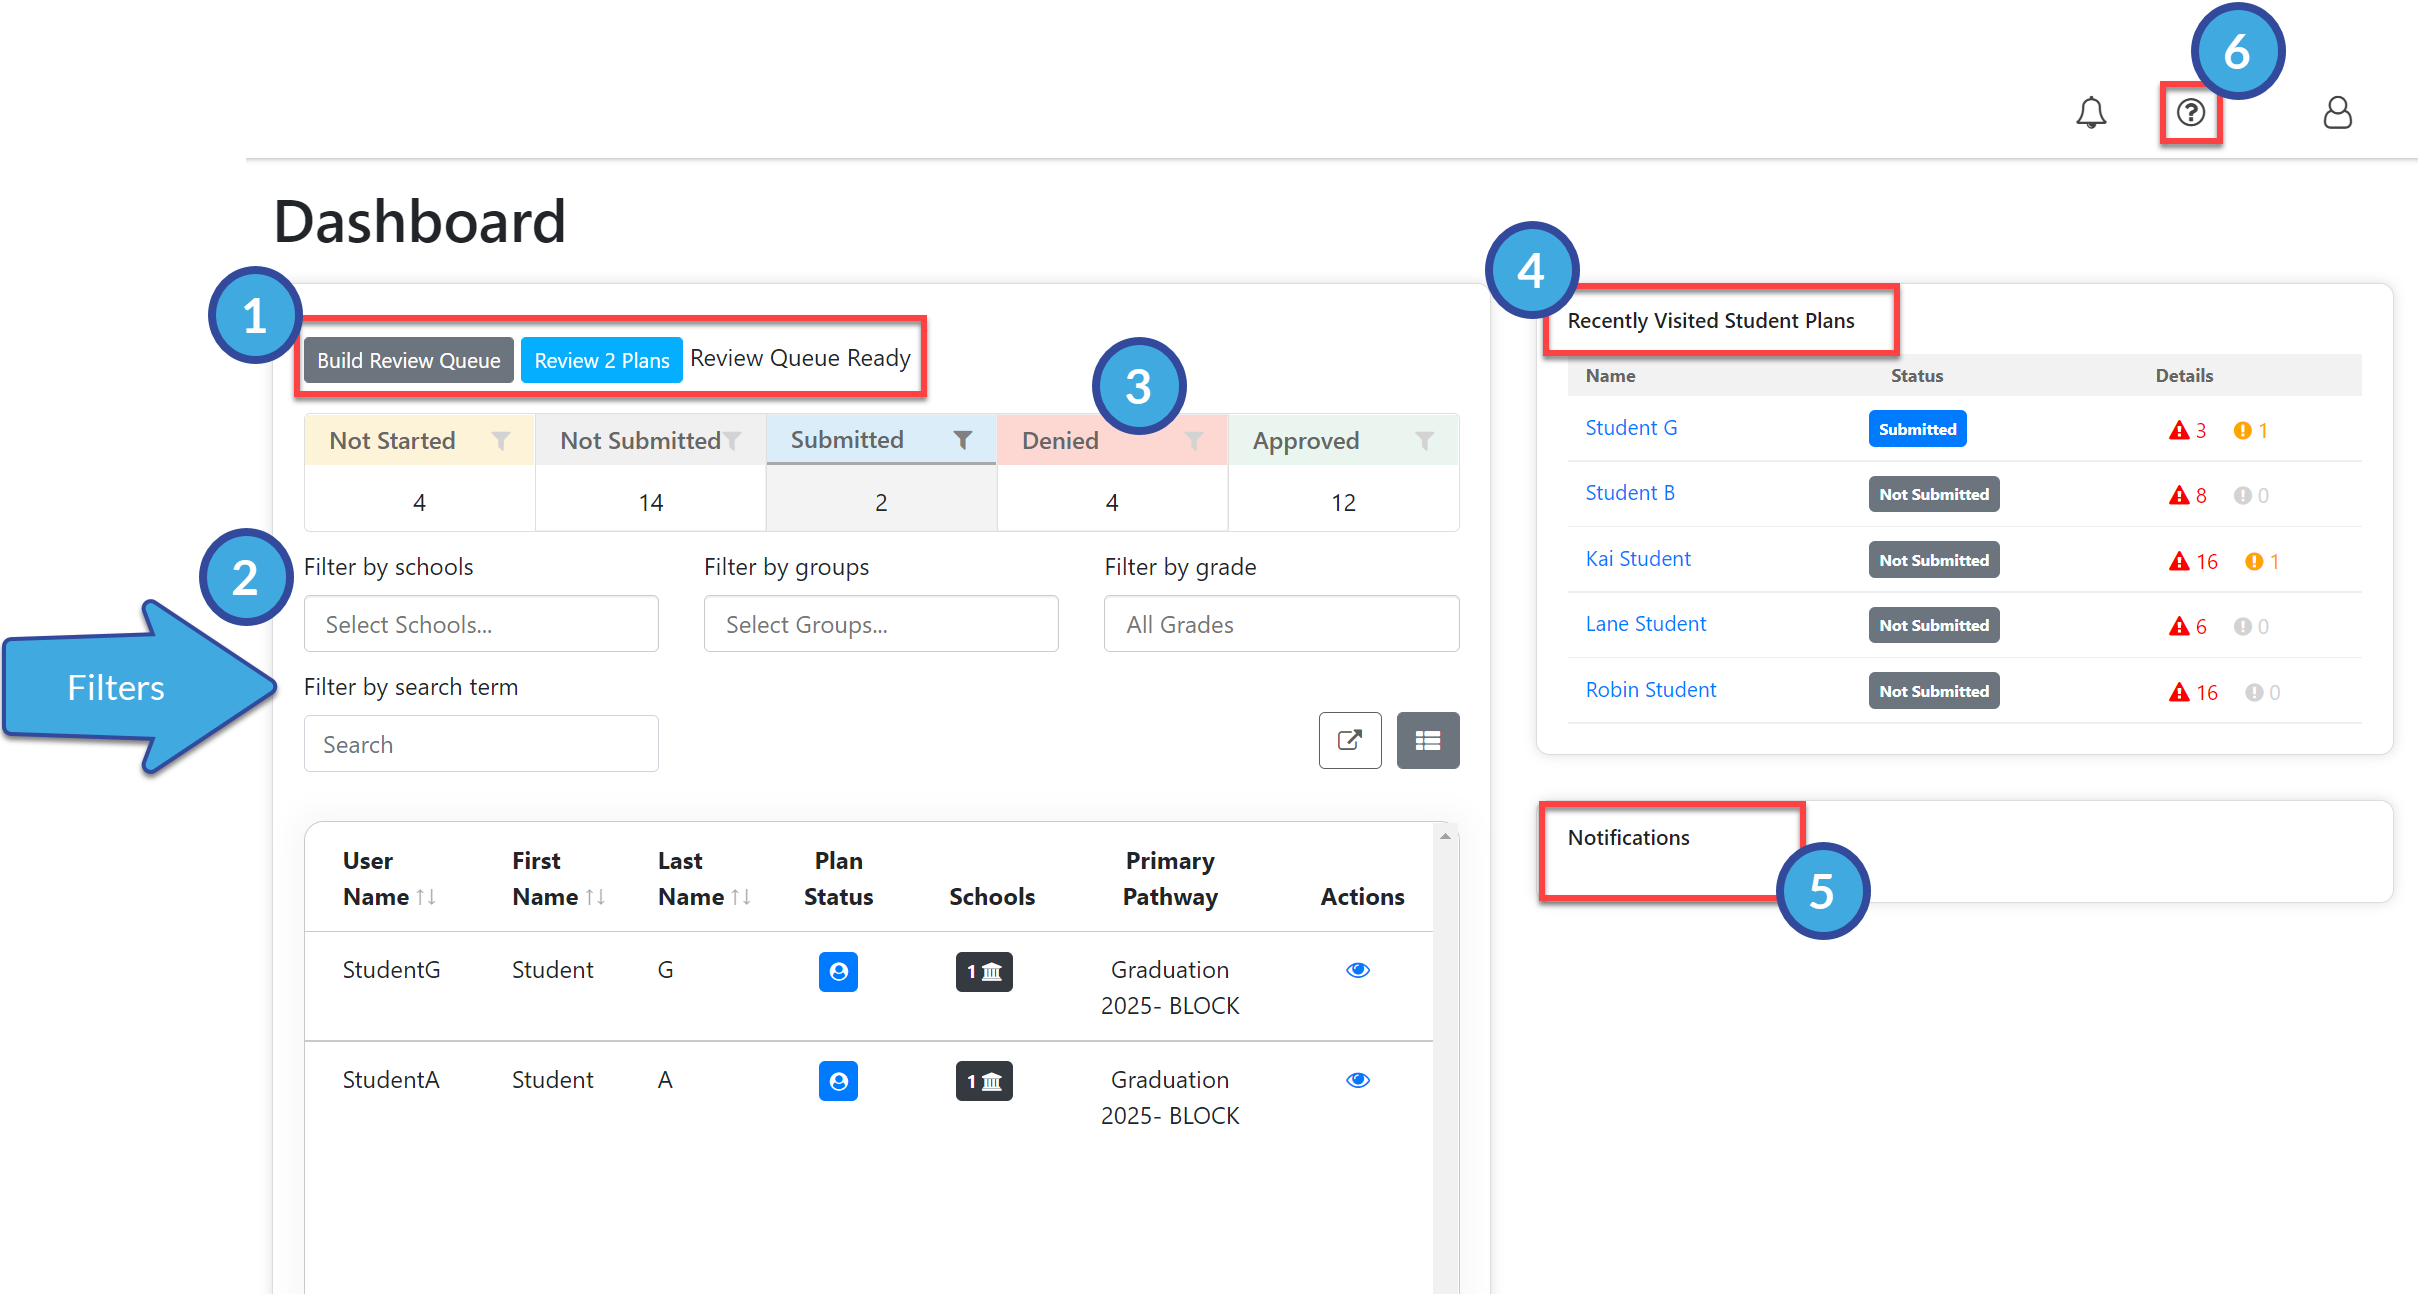Click the plan status icon for StudentG
The width and height of the screenshot is (2418, 1294).
pyautogui.click(x=838, y=971)
